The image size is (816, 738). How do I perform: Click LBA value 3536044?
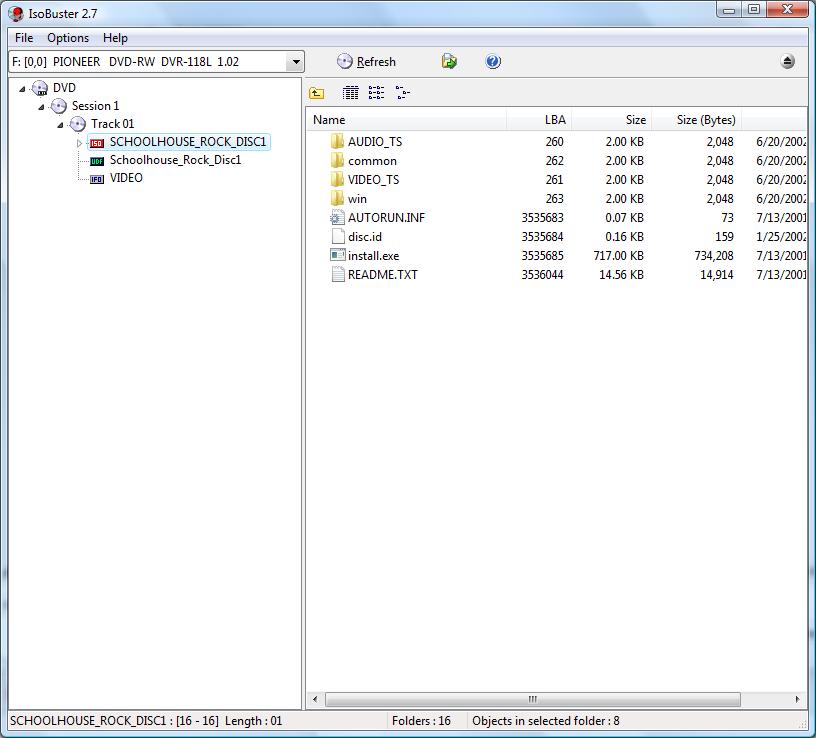point(542,275)
